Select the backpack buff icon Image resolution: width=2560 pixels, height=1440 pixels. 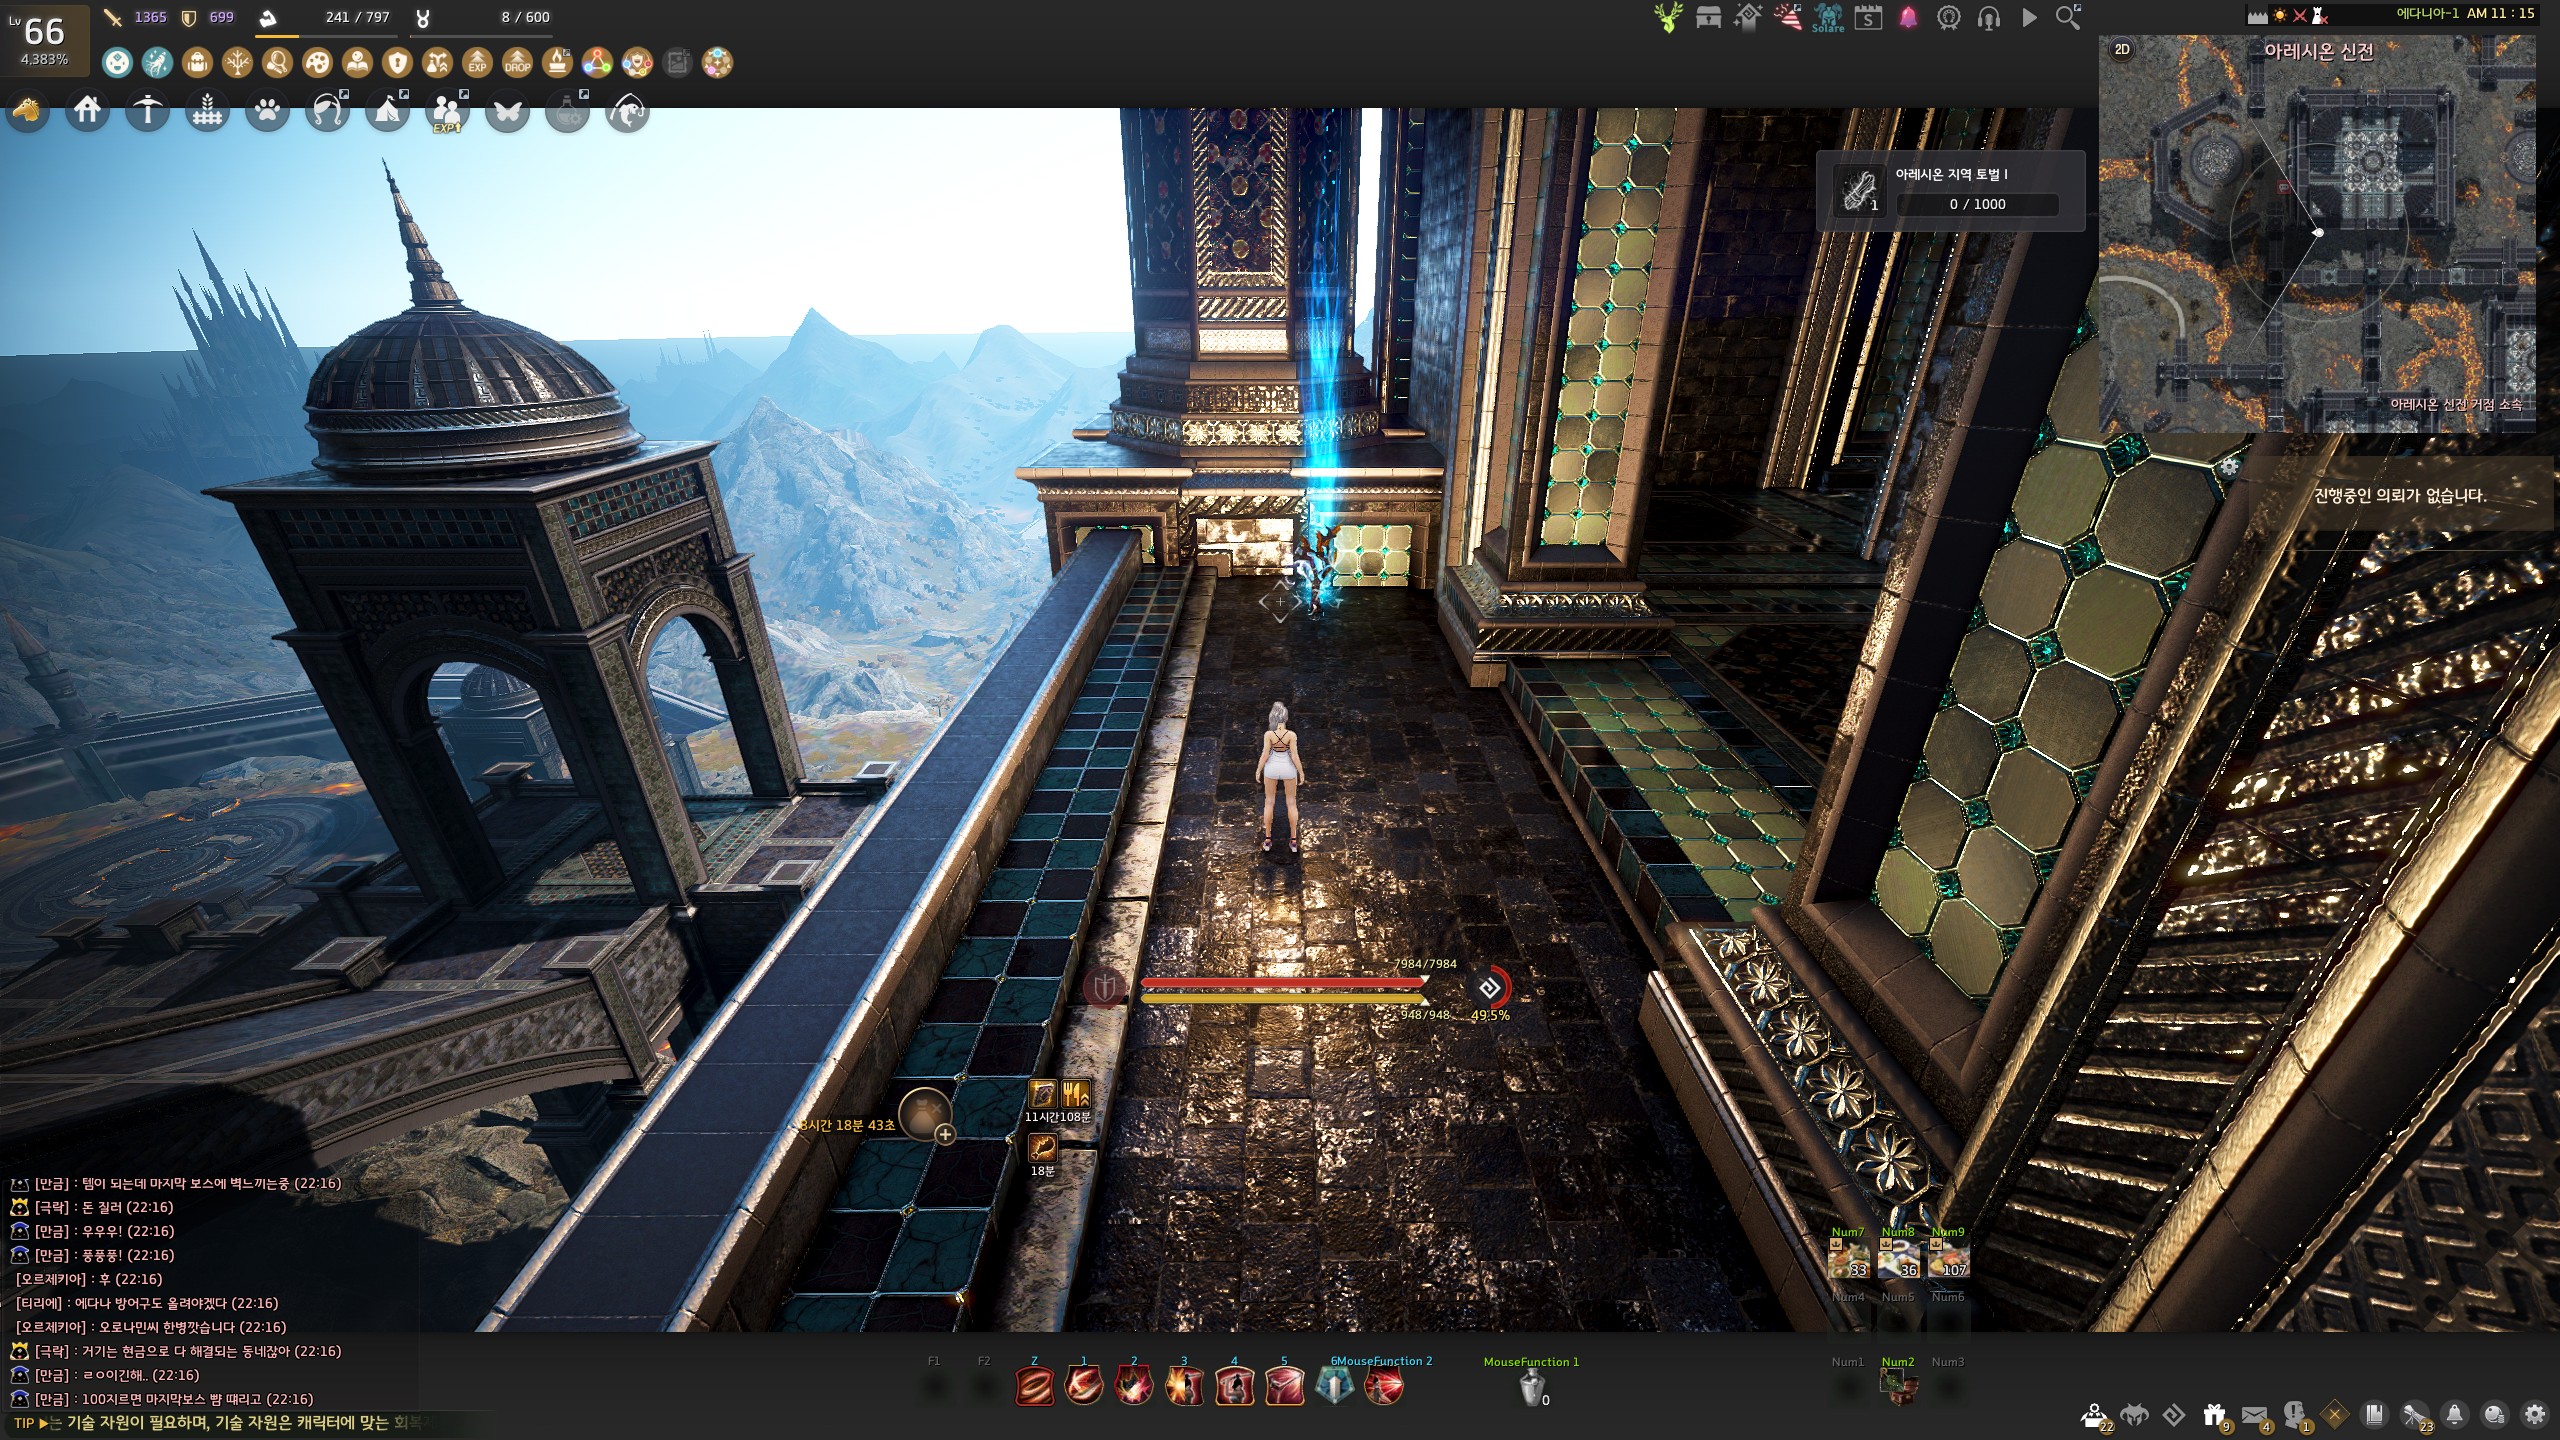pos(198,63)
